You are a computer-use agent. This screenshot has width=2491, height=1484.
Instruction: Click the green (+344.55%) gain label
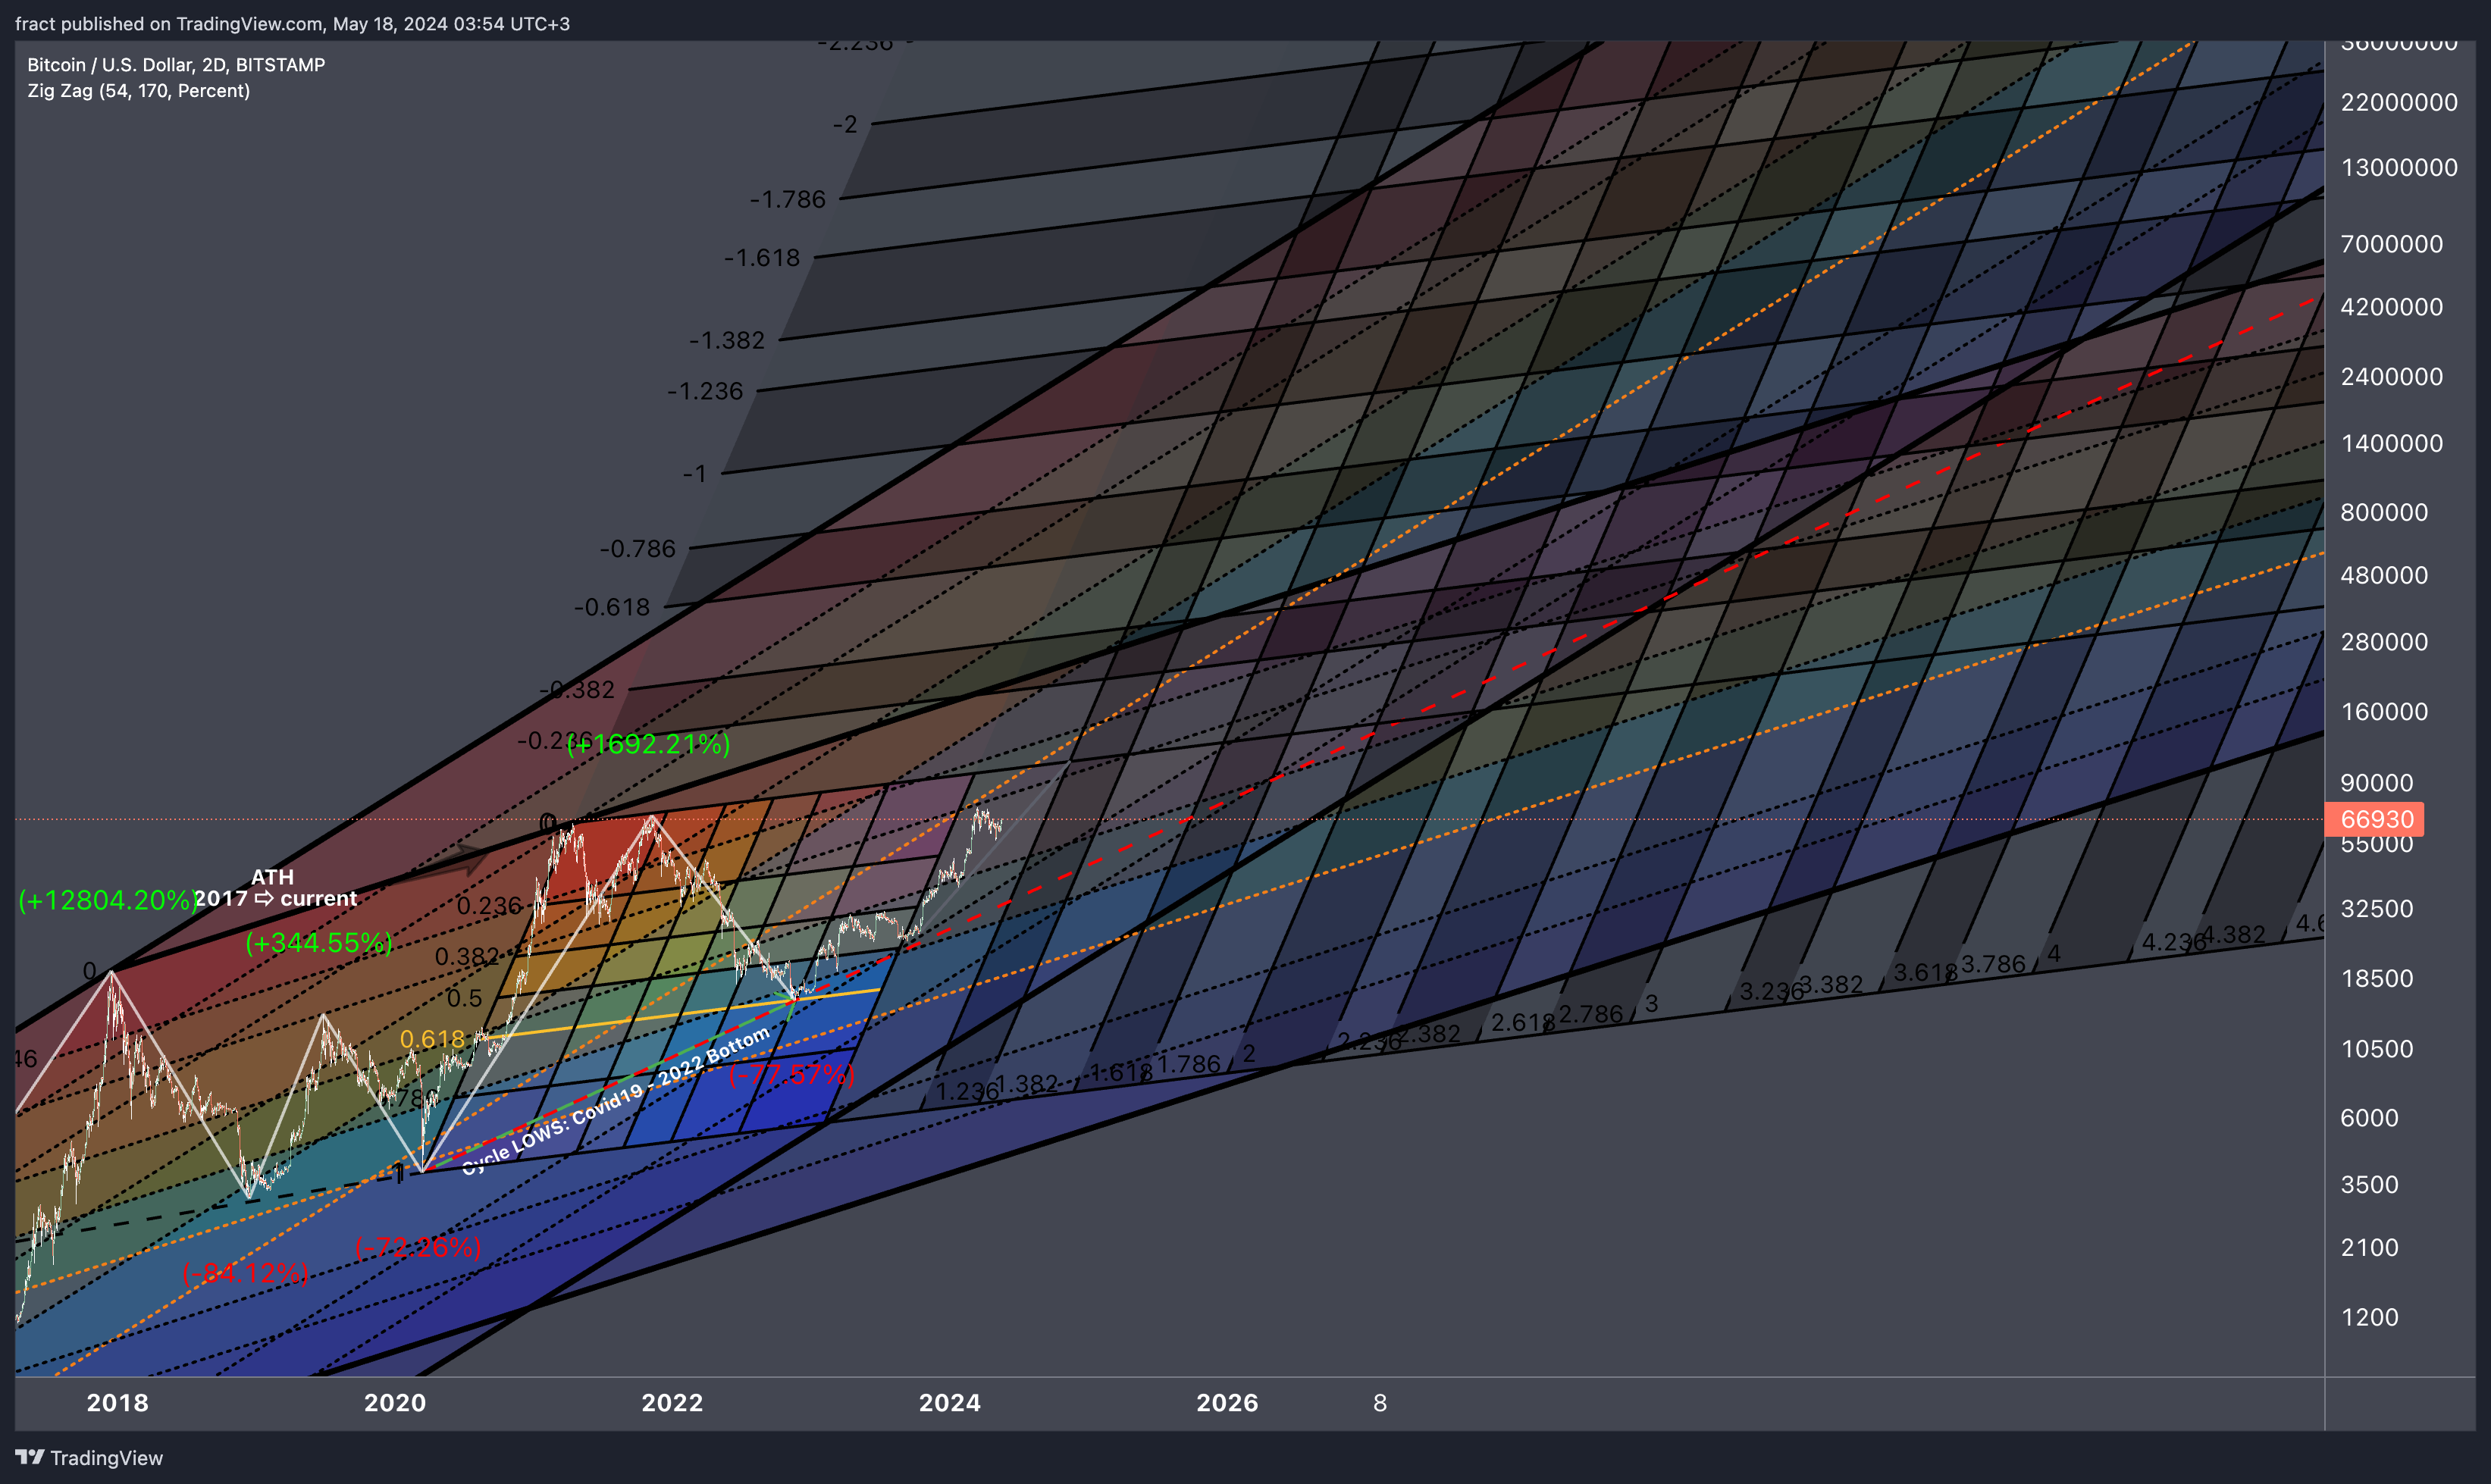(319, 942)
